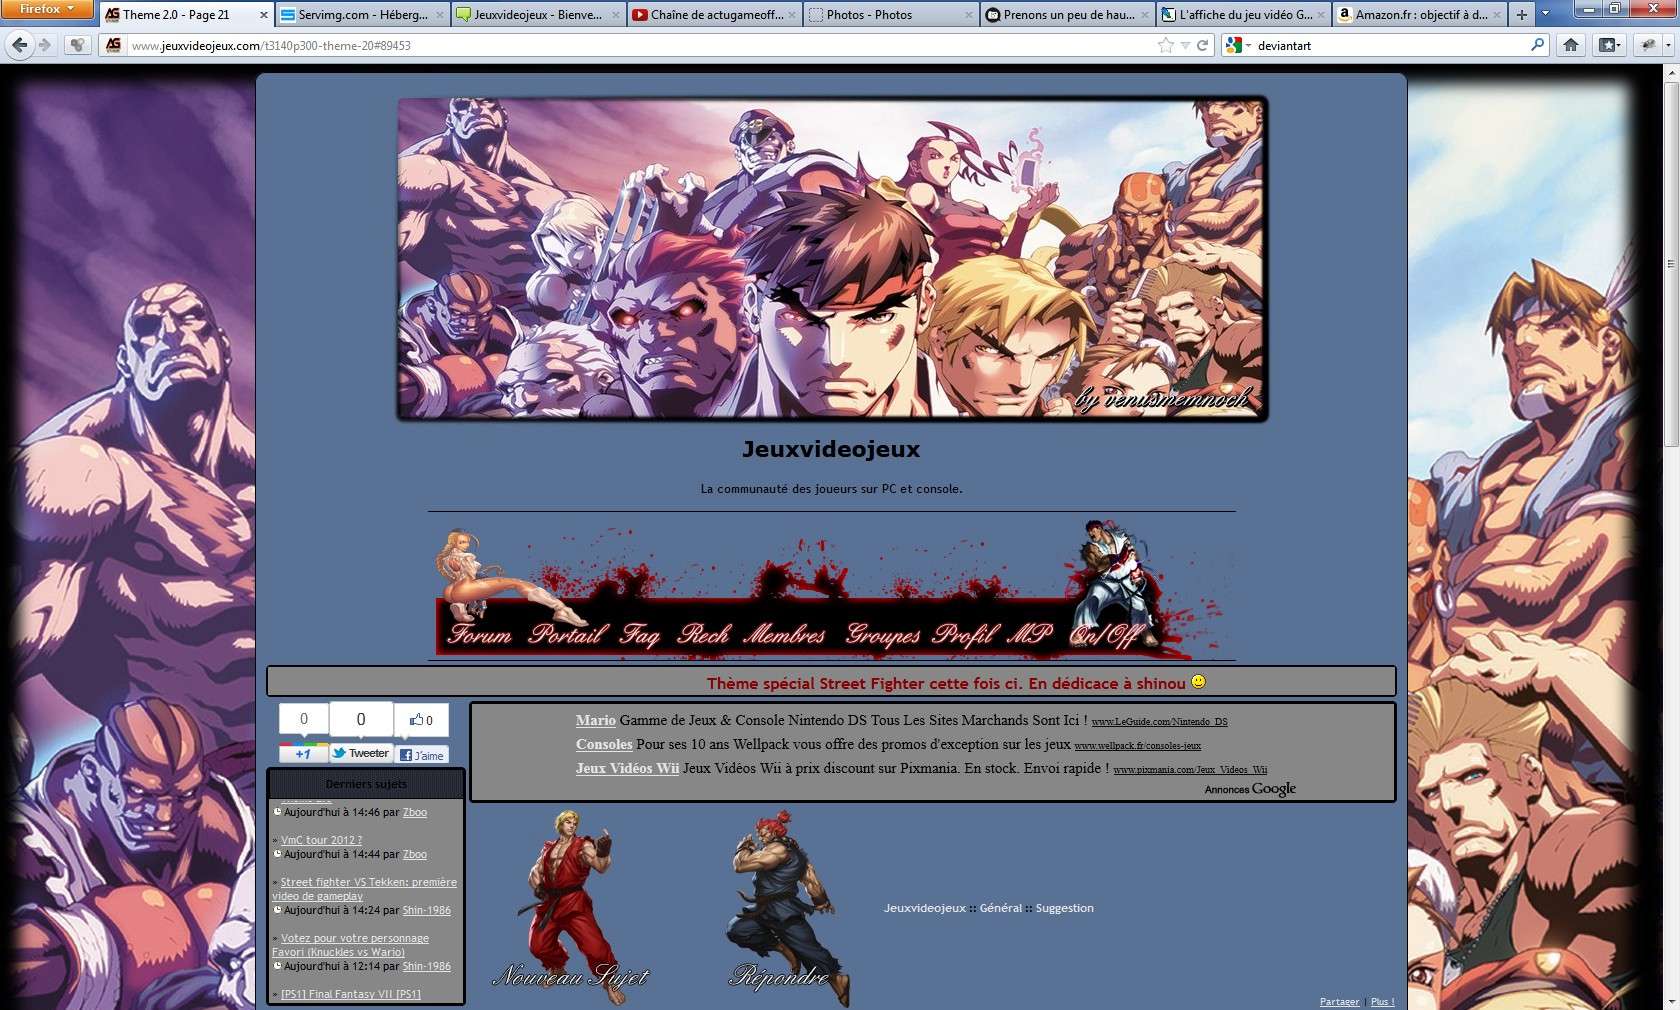
Task: Open the VmC tour 2012 ? topic
Action: coord(321,840)
